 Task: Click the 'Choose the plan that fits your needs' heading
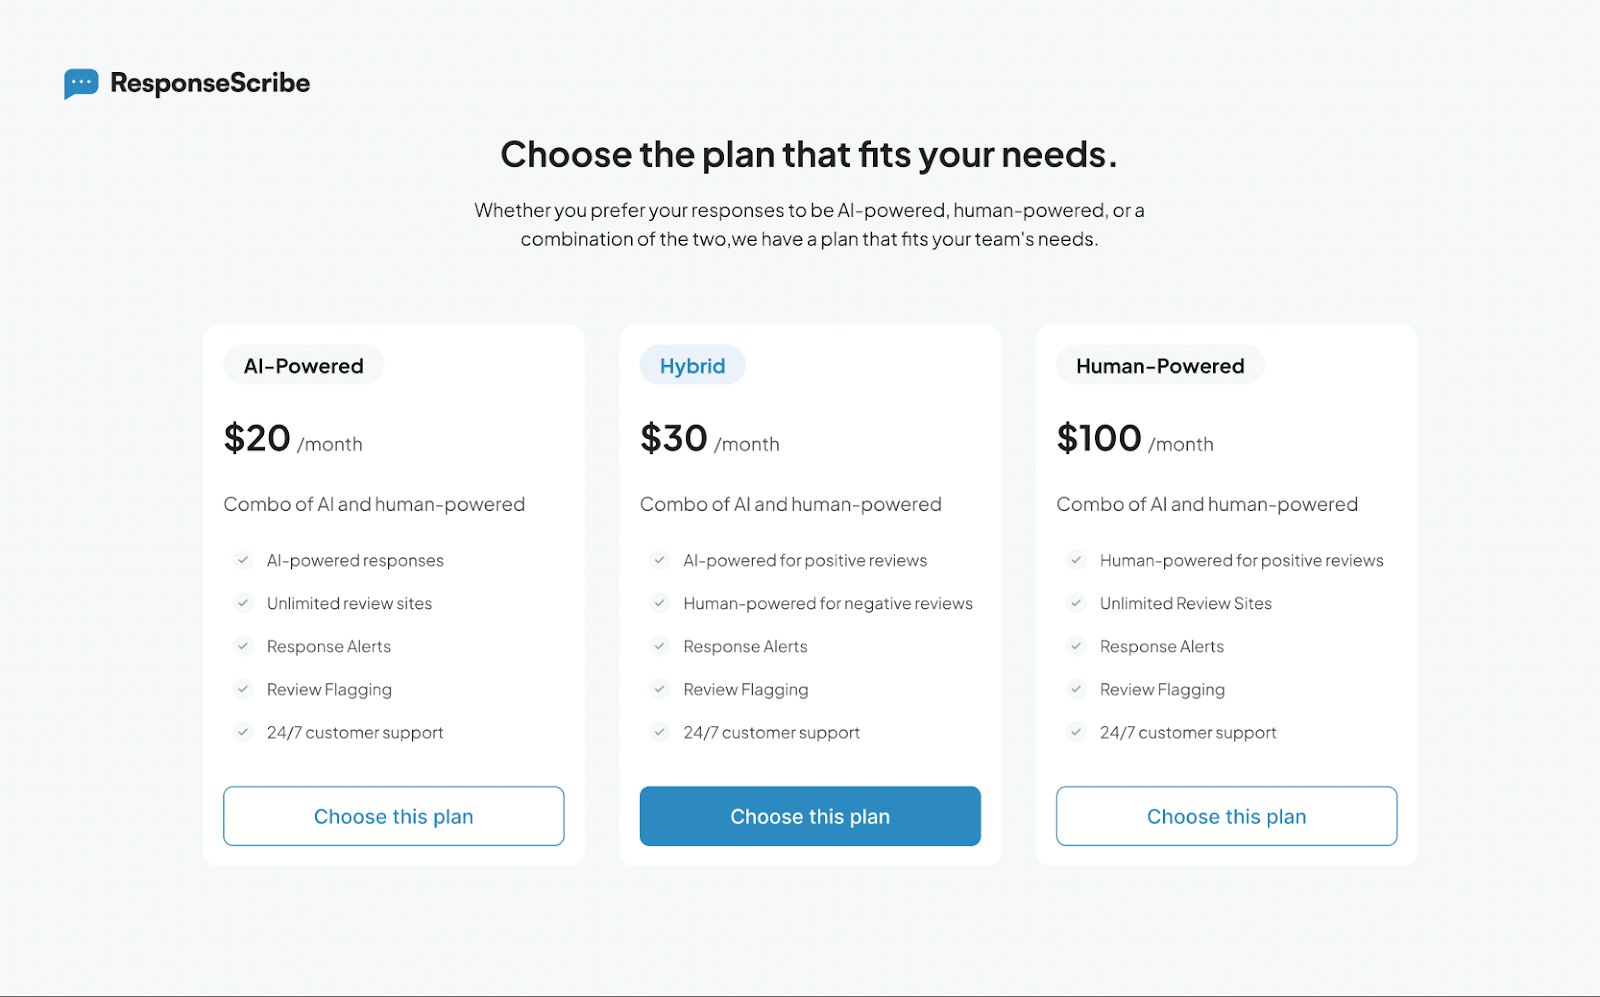808,155
